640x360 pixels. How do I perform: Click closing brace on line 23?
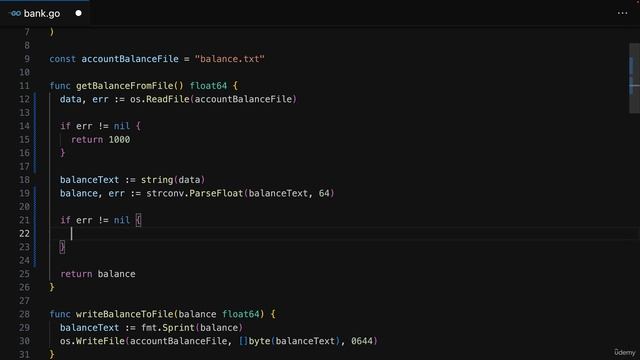coord(62,247)
